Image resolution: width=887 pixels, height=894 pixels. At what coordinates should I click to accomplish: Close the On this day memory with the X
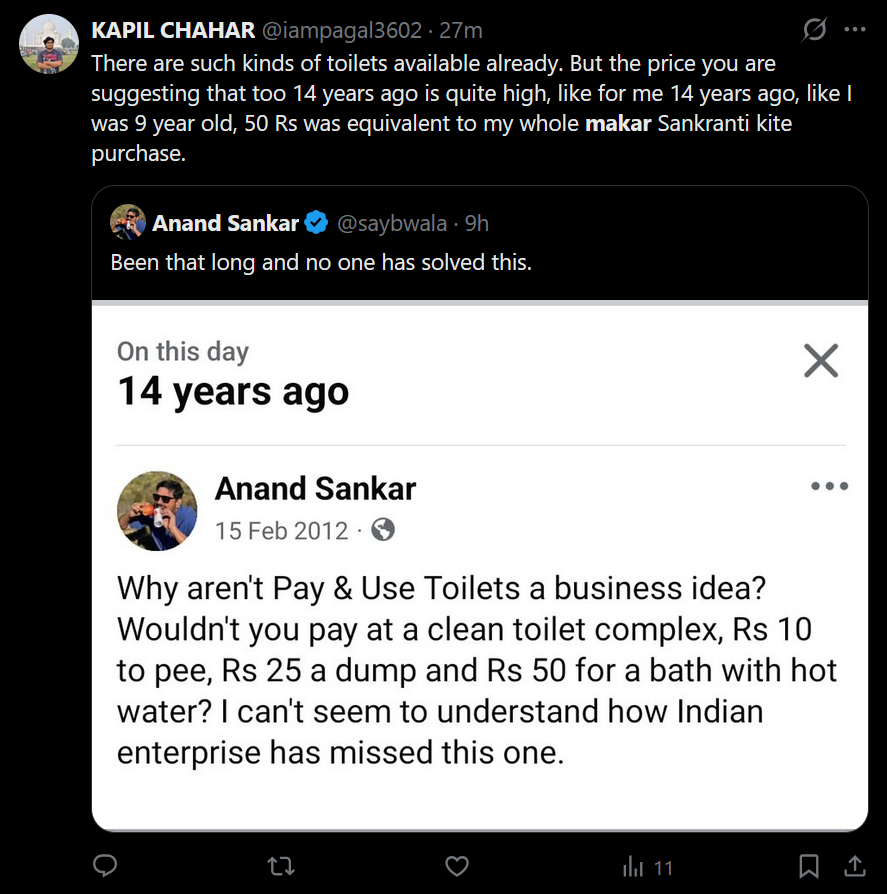point(821,360)
